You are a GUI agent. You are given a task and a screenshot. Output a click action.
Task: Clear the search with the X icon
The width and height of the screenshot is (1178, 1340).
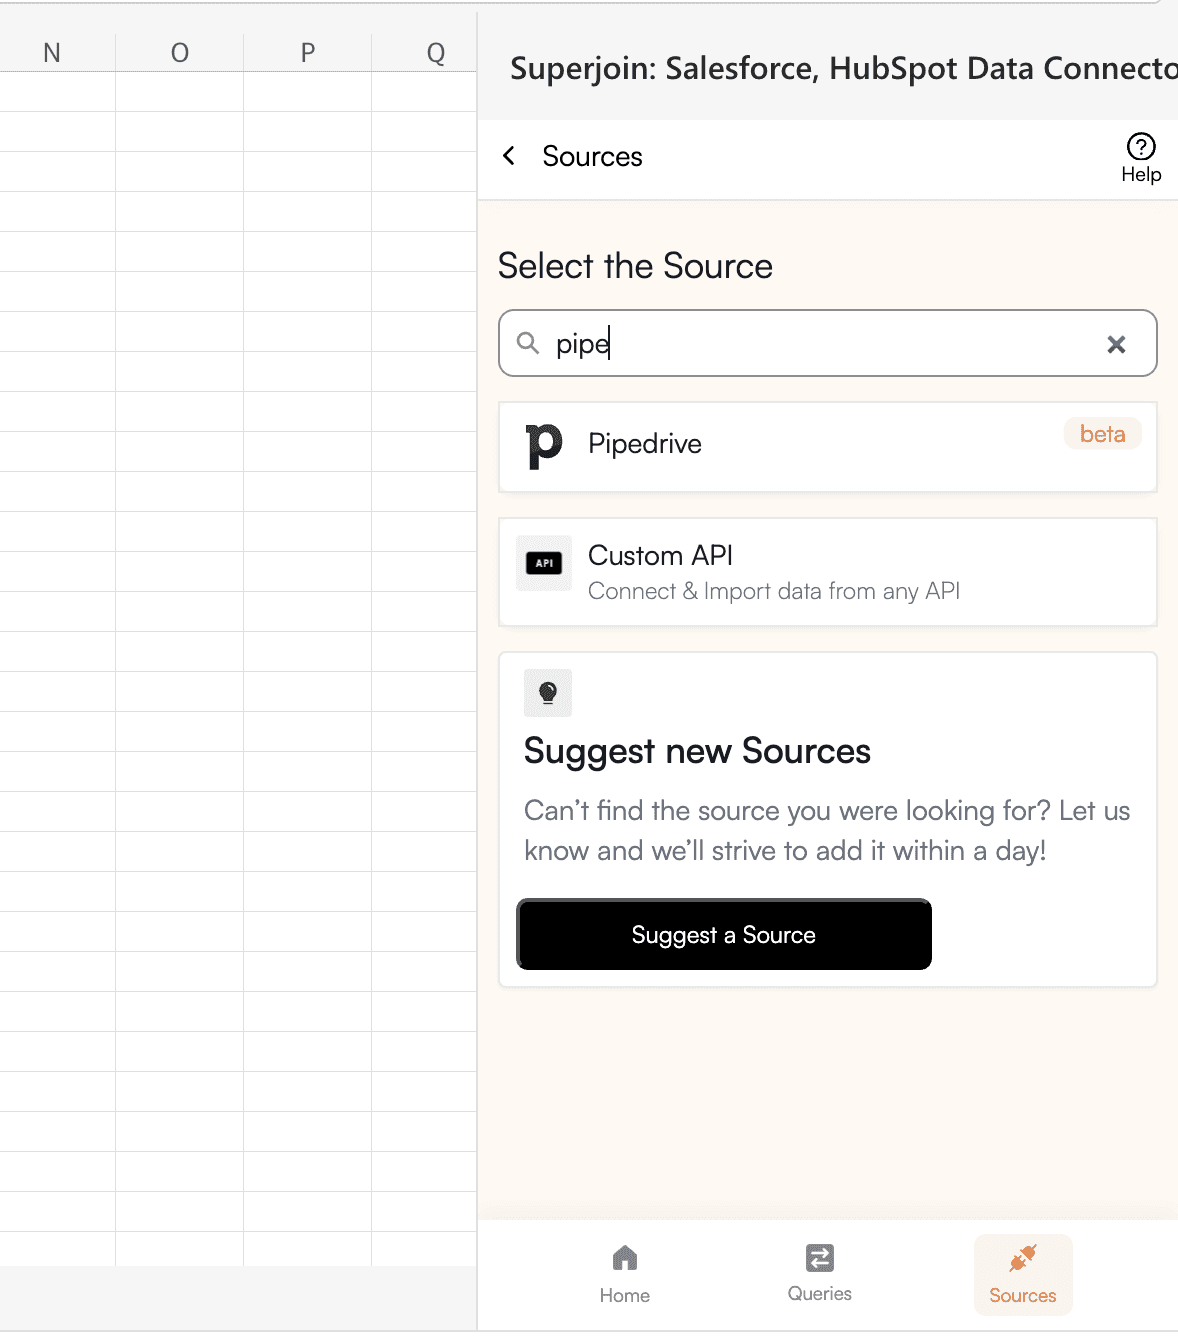1117,345
